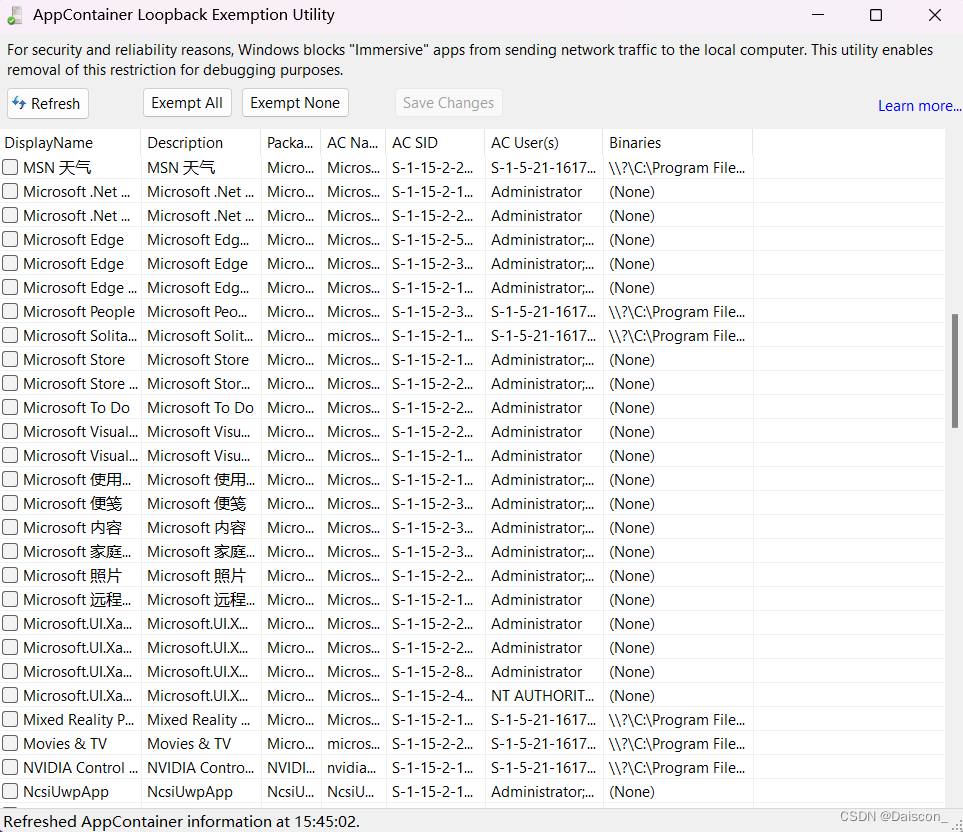The height and width of the screenshot is (832, 963).
Task: Check the Mixed Reality Portal checkbox
Action: pyautogui.click(x=10, y=719)
